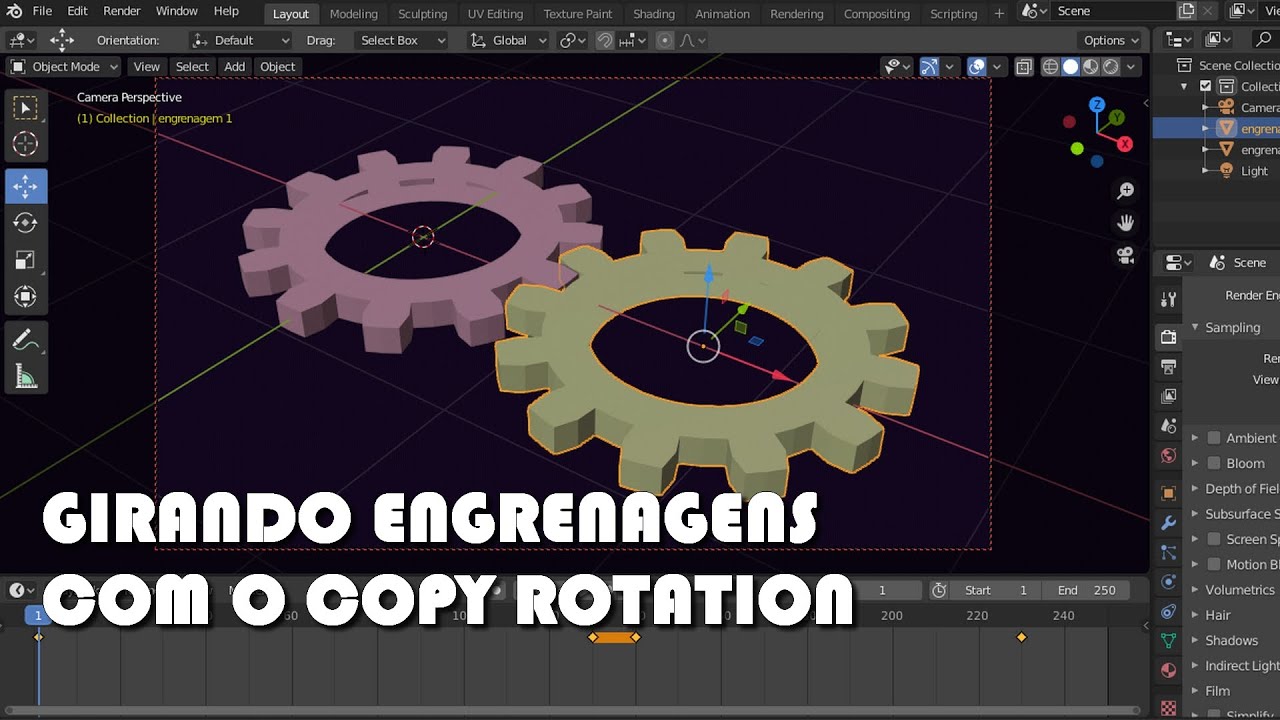1280x720 pixels.
Task: Open the Object Data green triangle tab
Action: coord(1168,641)
